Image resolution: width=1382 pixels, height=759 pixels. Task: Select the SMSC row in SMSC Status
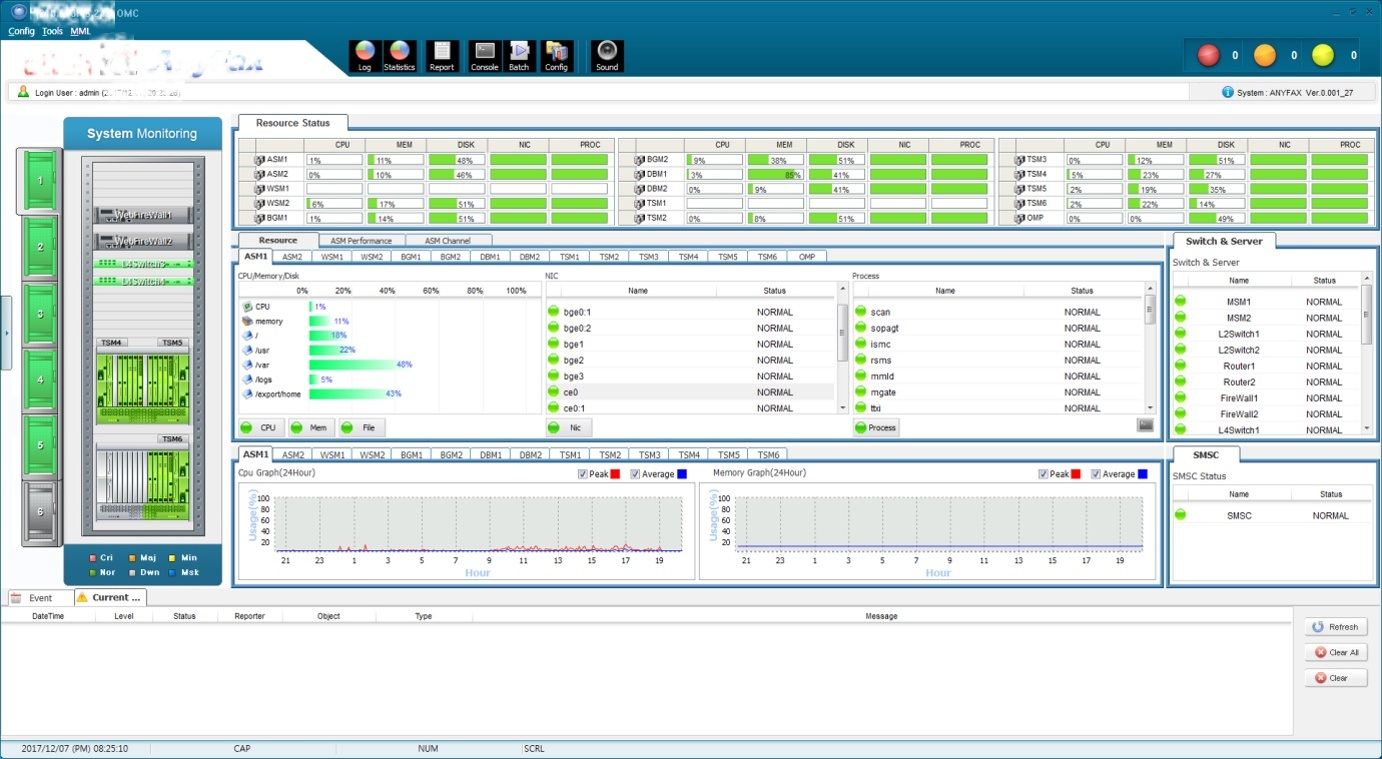click(1272, 516)
